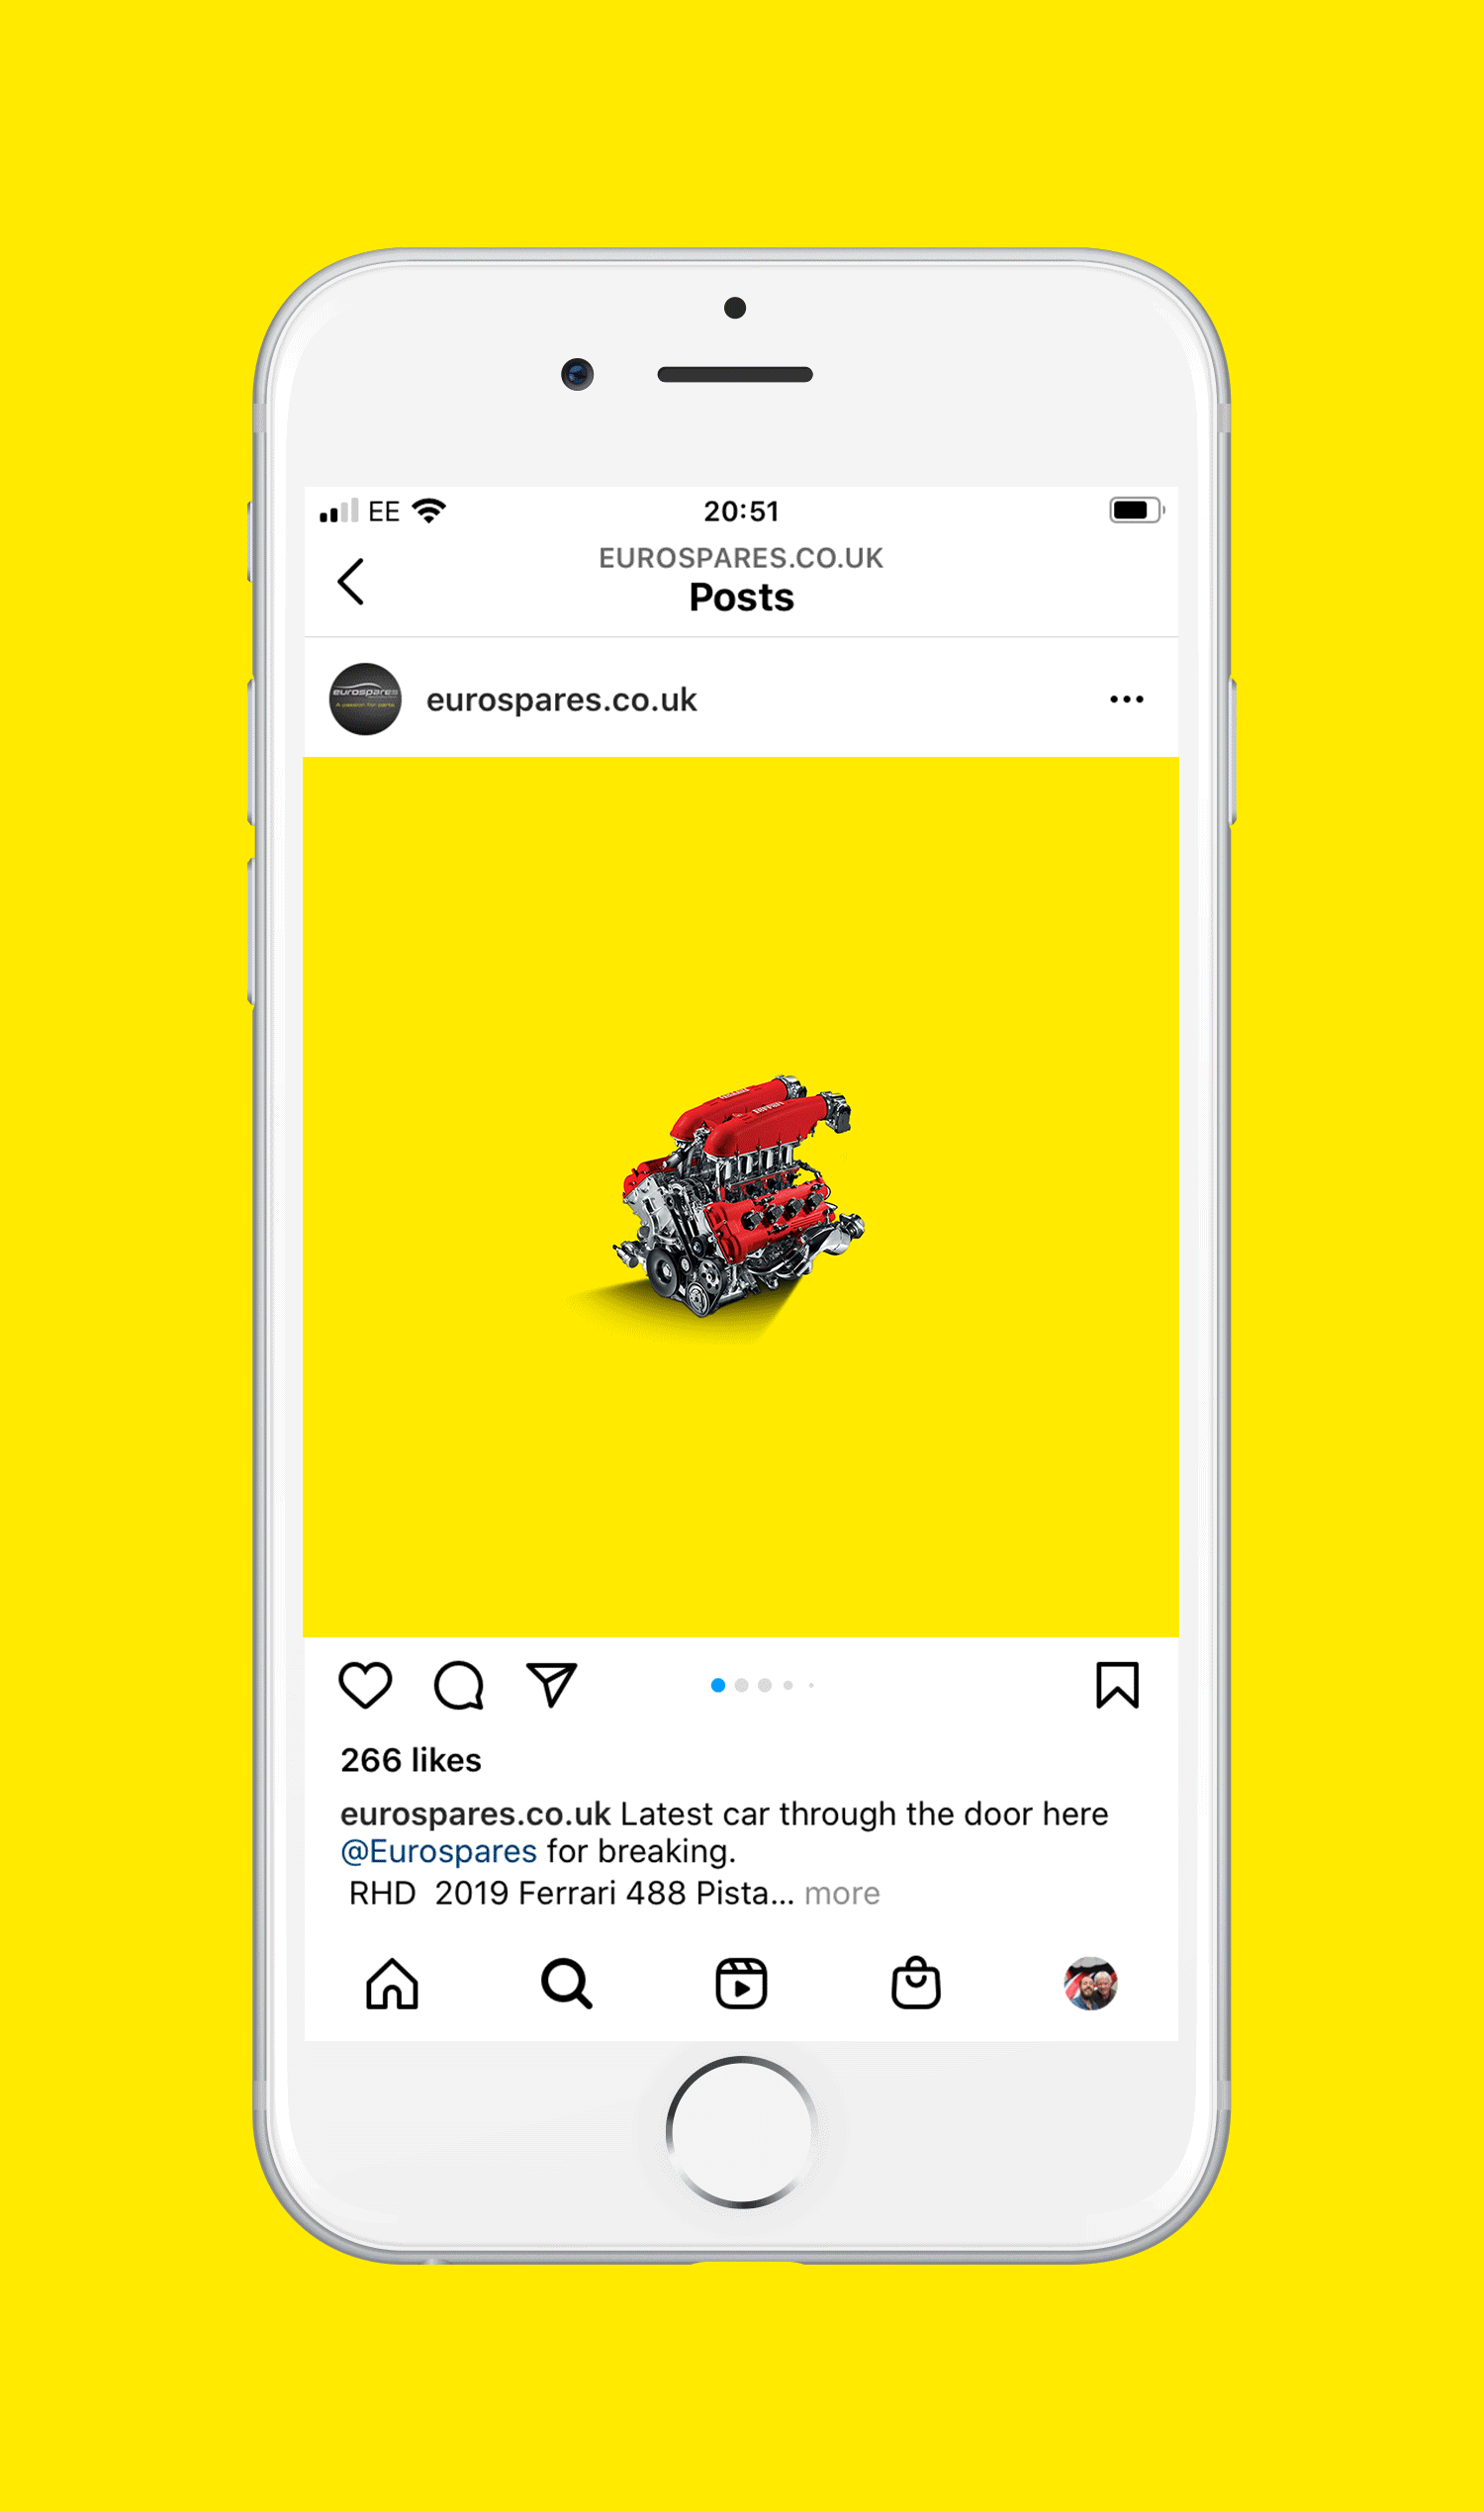Open comments with speech bubble icon
1484x2512 pixels.
(459, 1685)
